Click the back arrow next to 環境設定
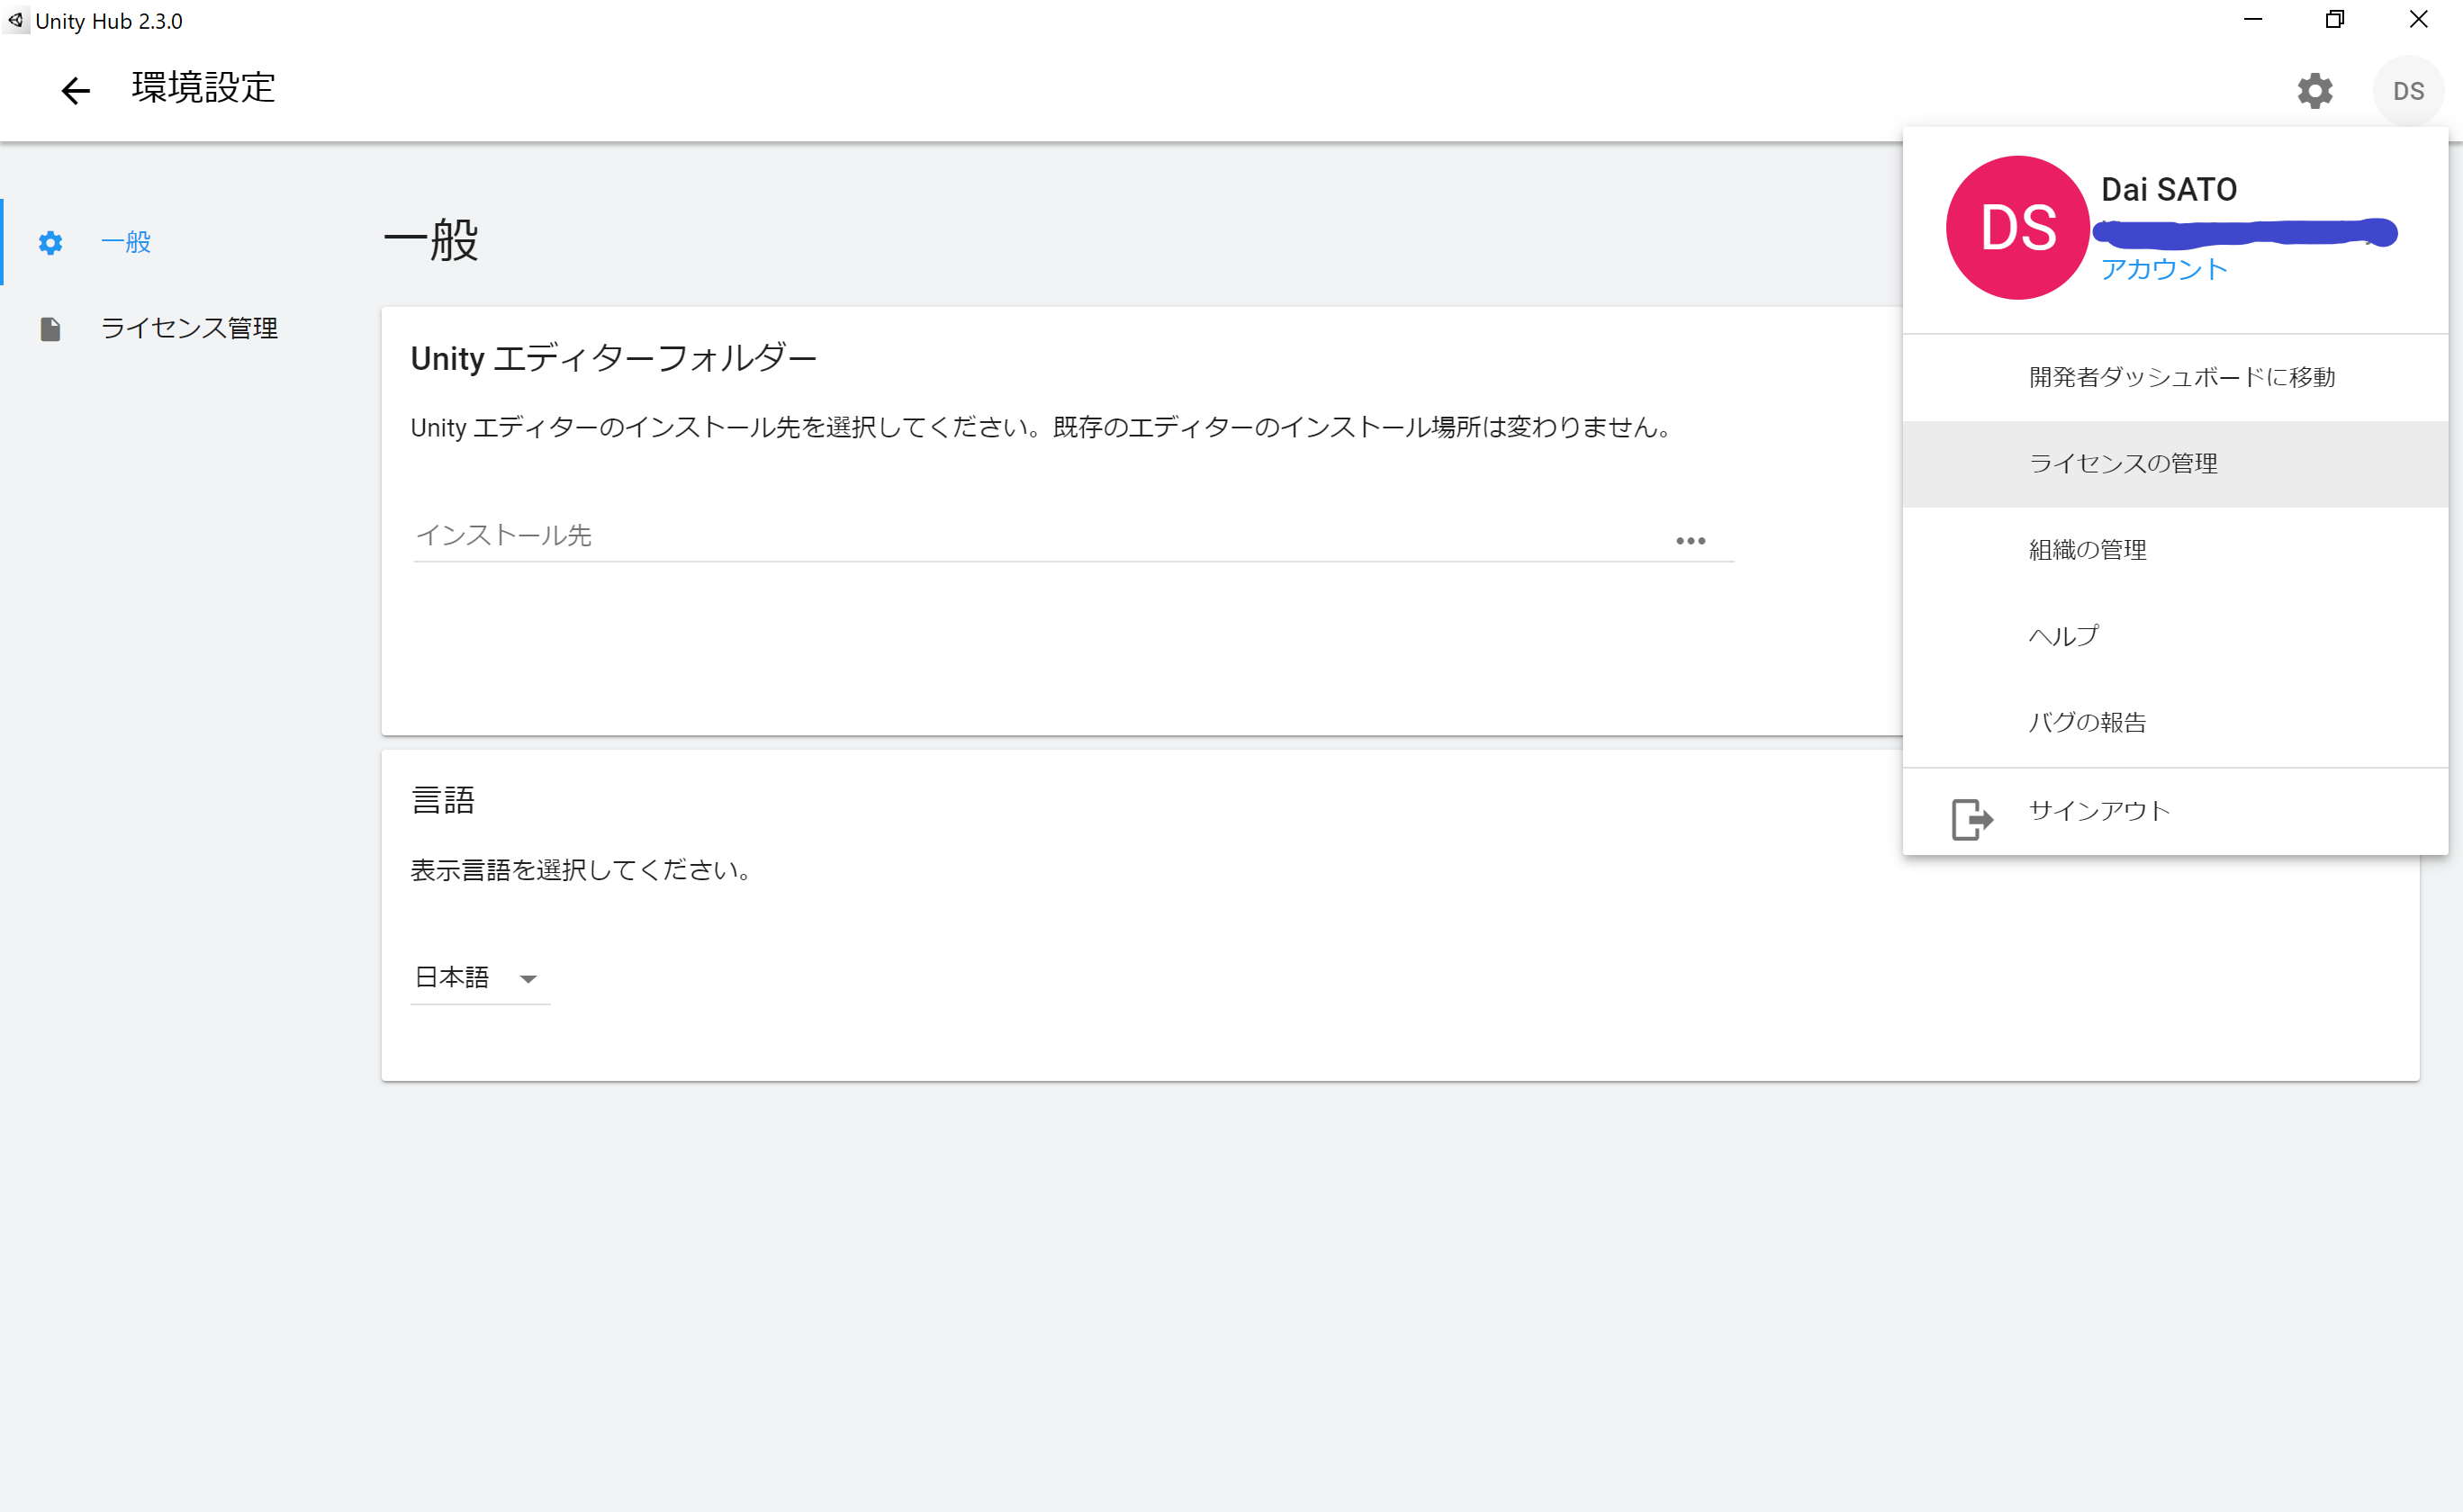The width and height of the screenshot is (2463, 1512). [x=75, y=91]
